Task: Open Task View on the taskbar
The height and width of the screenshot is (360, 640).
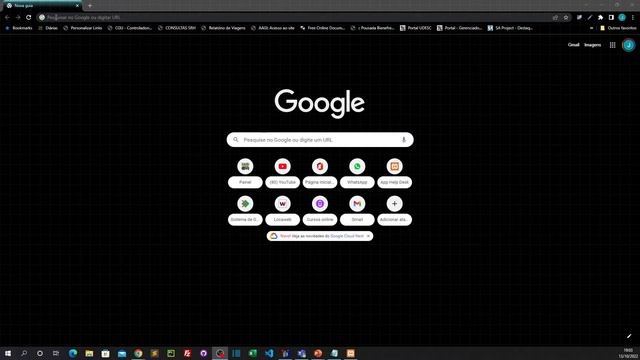Action: click(x=56, y=353)
